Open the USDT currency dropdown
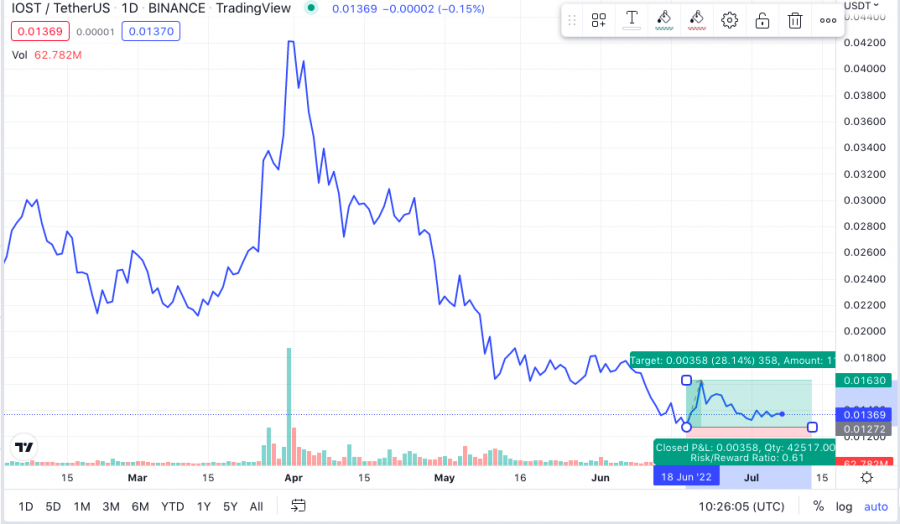The image size is (900, 524). click(x=862, y=6)
